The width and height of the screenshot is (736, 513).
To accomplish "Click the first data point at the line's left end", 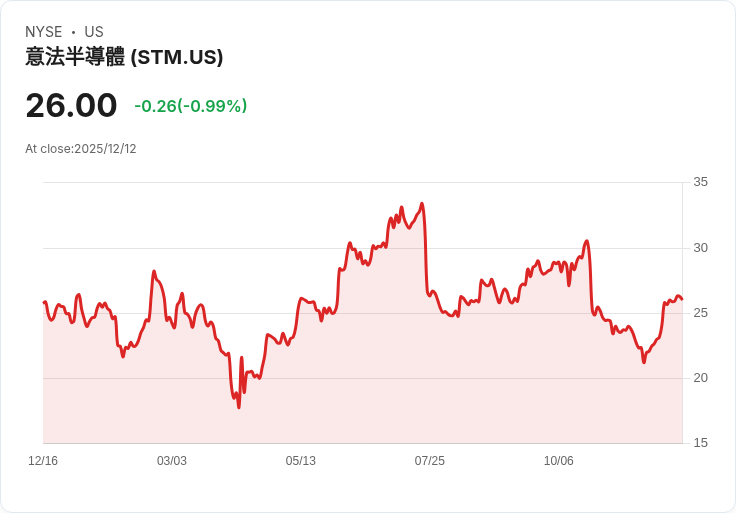I will click(44, 302).
